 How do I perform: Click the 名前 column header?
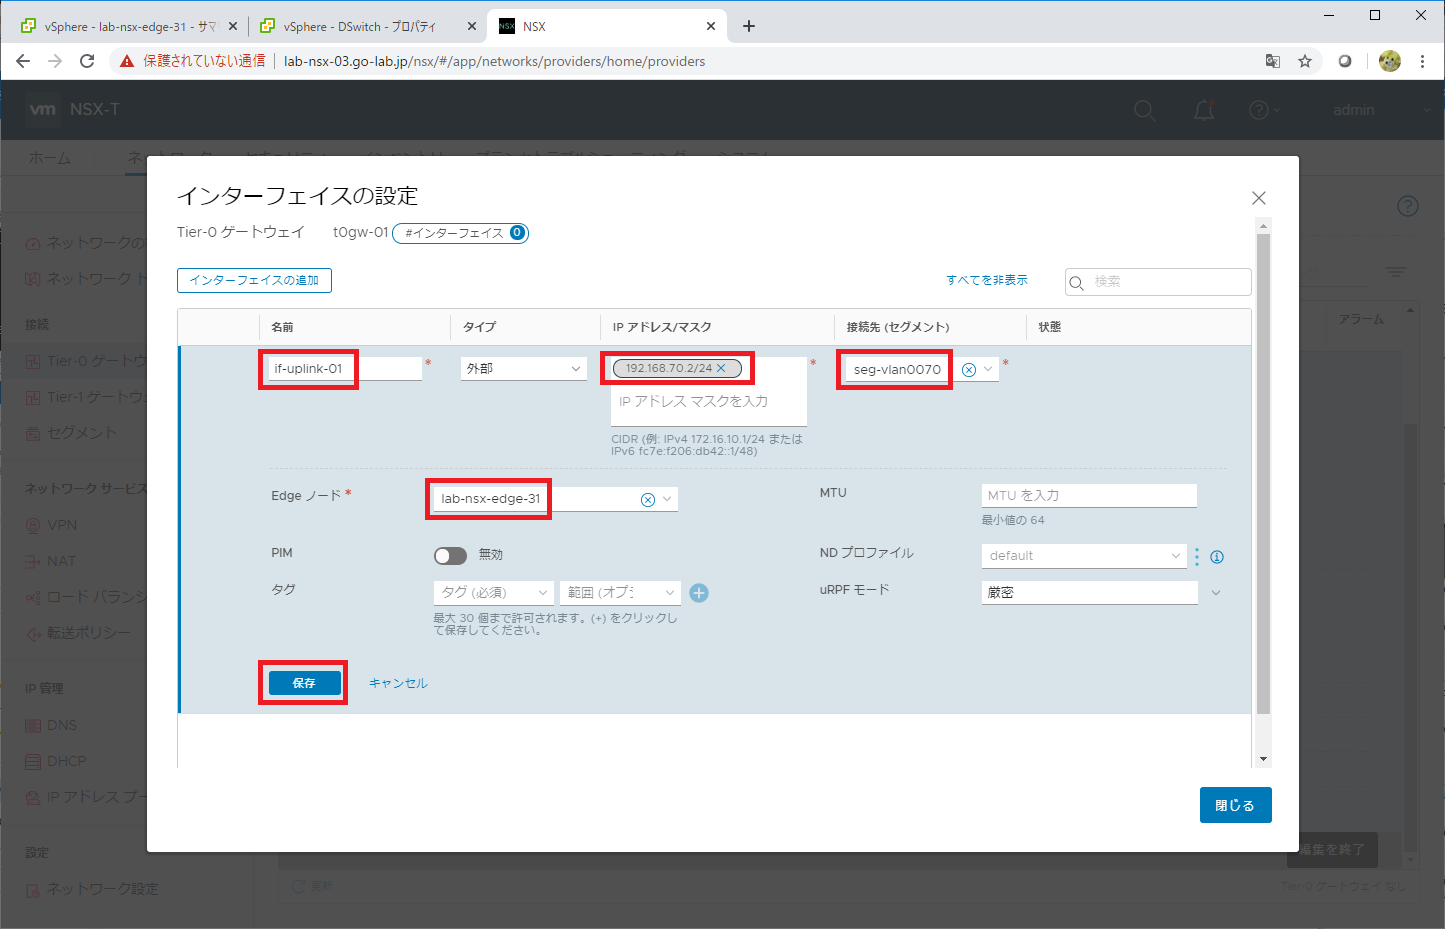pos(283,327)
